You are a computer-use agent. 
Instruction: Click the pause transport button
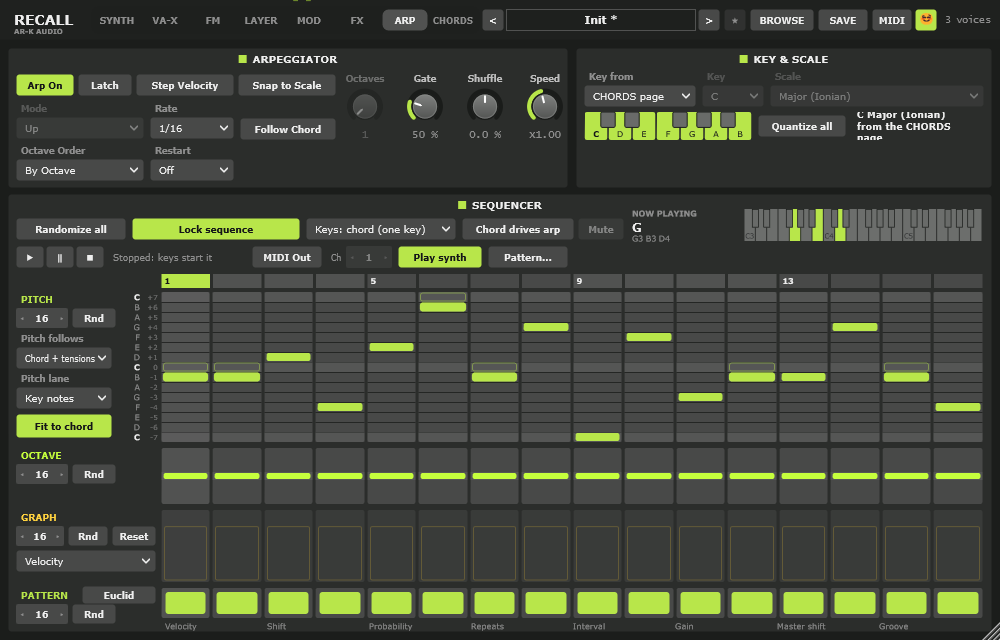tap(60, 258)
